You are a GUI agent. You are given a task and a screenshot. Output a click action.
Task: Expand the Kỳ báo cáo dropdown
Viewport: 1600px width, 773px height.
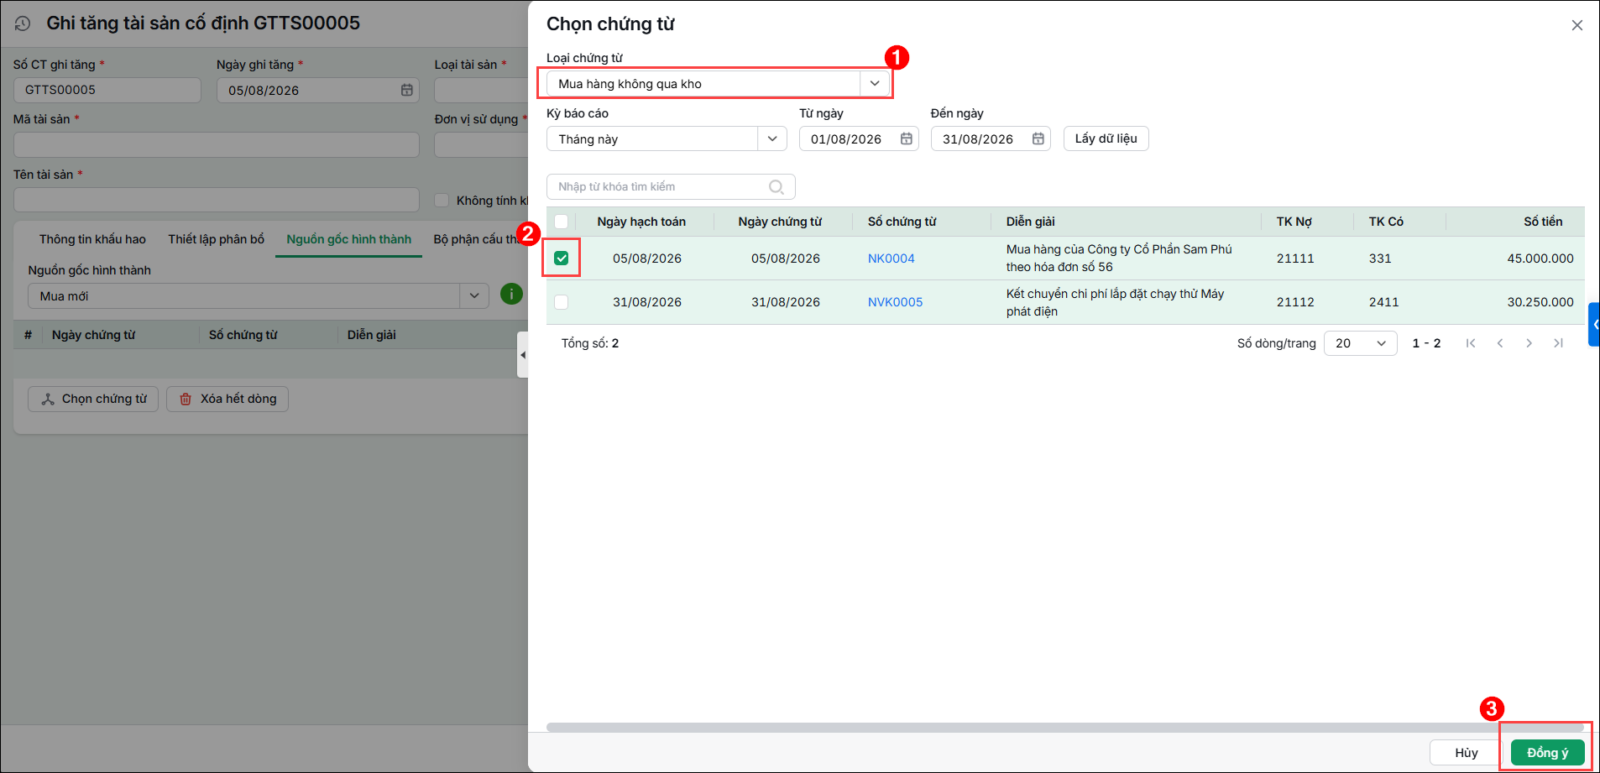pos(772,139)
